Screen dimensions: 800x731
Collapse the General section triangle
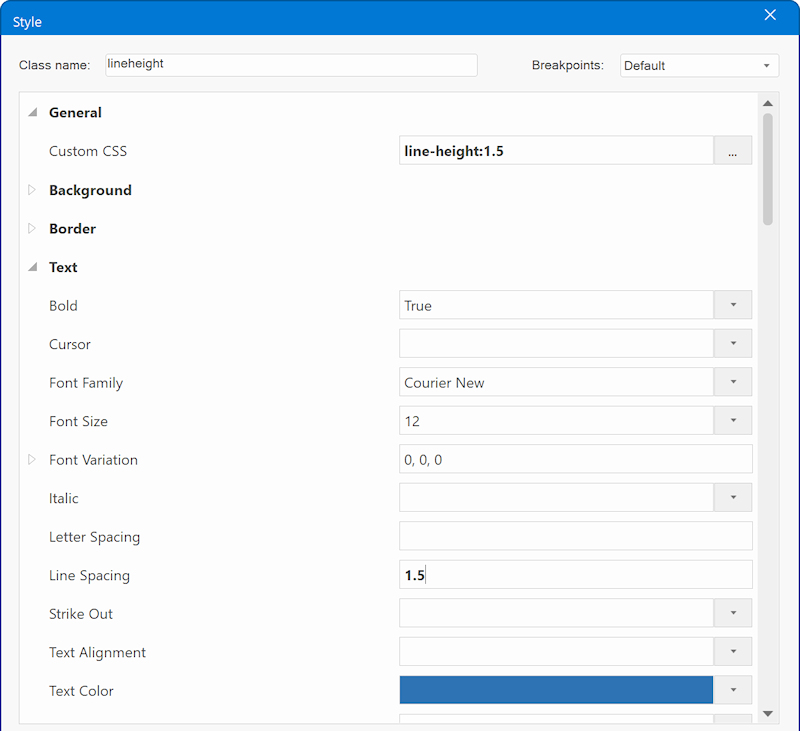click(x=32, y=113)
